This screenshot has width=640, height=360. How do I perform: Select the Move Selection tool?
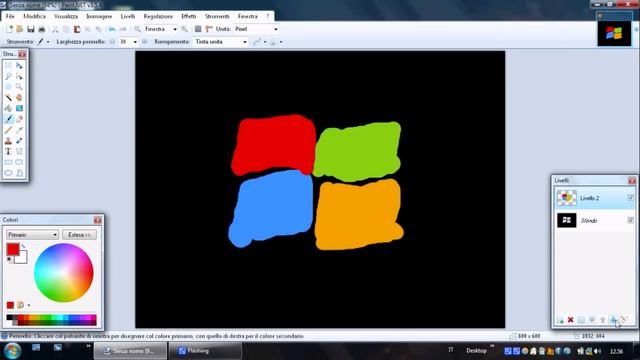(19, 76)
